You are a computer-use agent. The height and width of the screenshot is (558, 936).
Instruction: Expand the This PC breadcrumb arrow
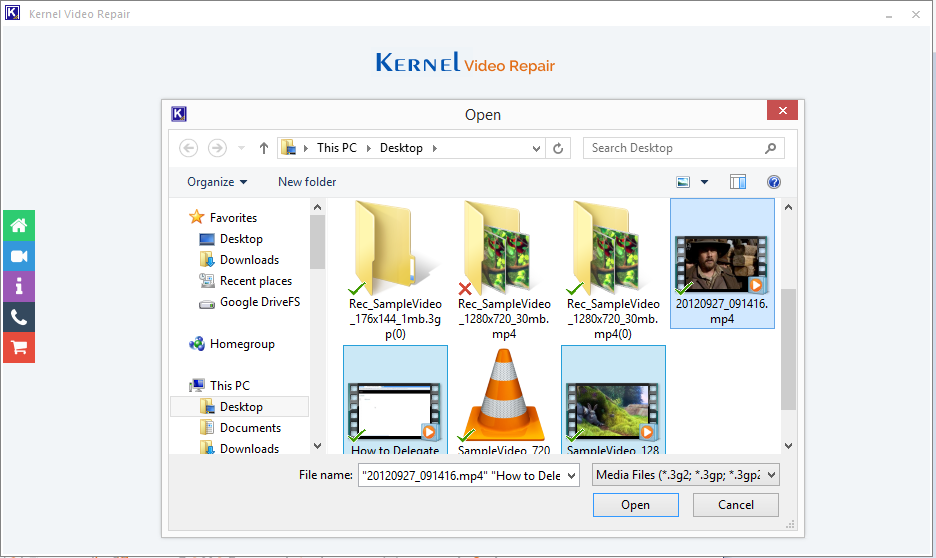pyautogui.click(x=368, y=148)
